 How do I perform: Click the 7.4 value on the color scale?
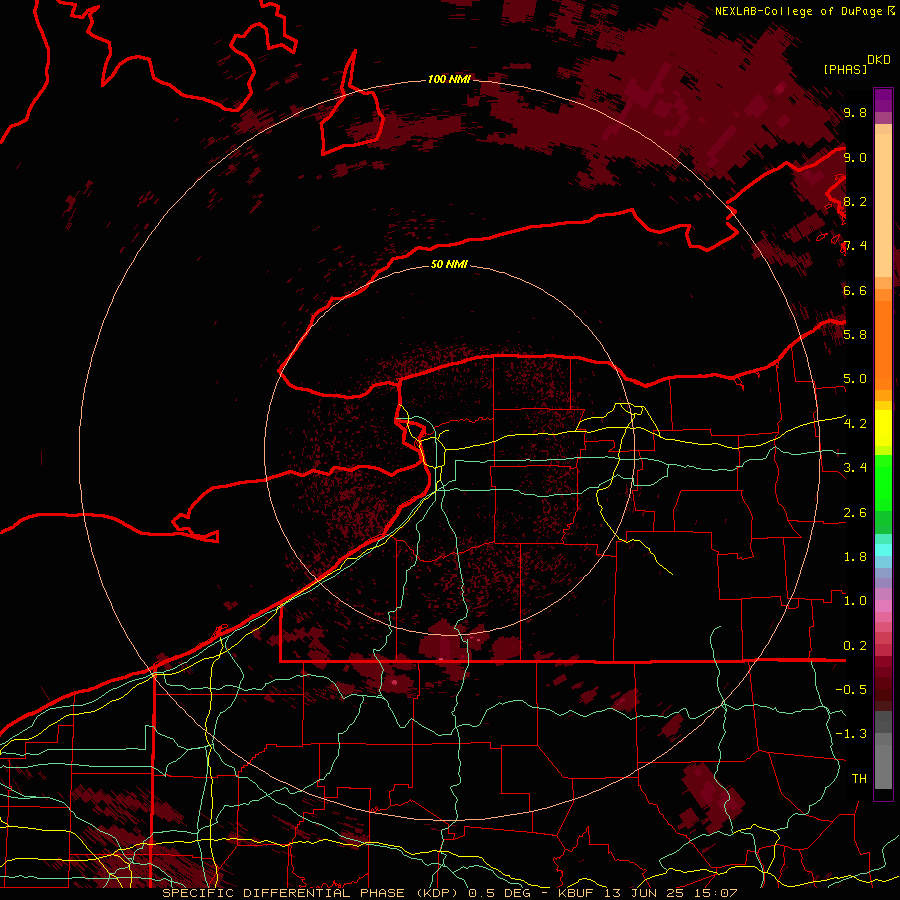click(x=855, y=246)
